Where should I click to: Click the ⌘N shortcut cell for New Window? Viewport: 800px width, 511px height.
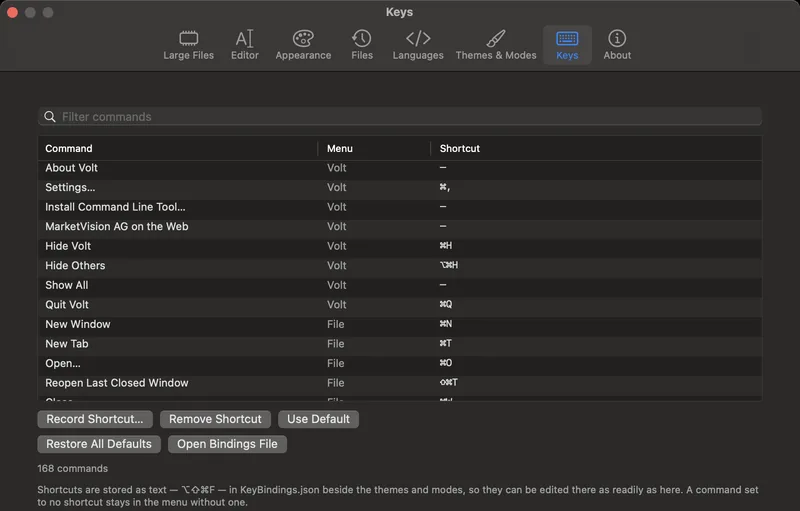(446, 324)
